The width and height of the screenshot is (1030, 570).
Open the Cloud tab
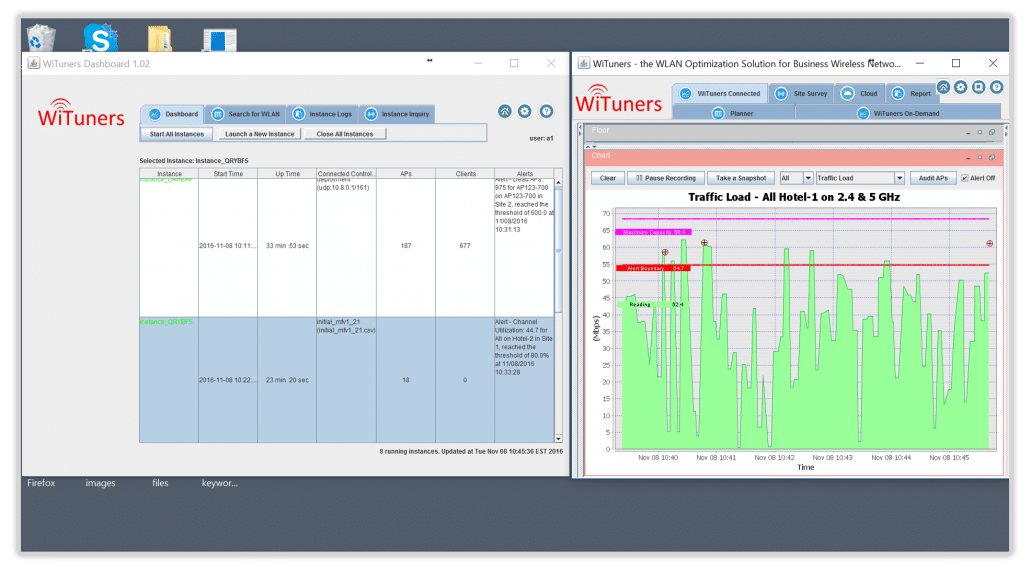(859, 93)
